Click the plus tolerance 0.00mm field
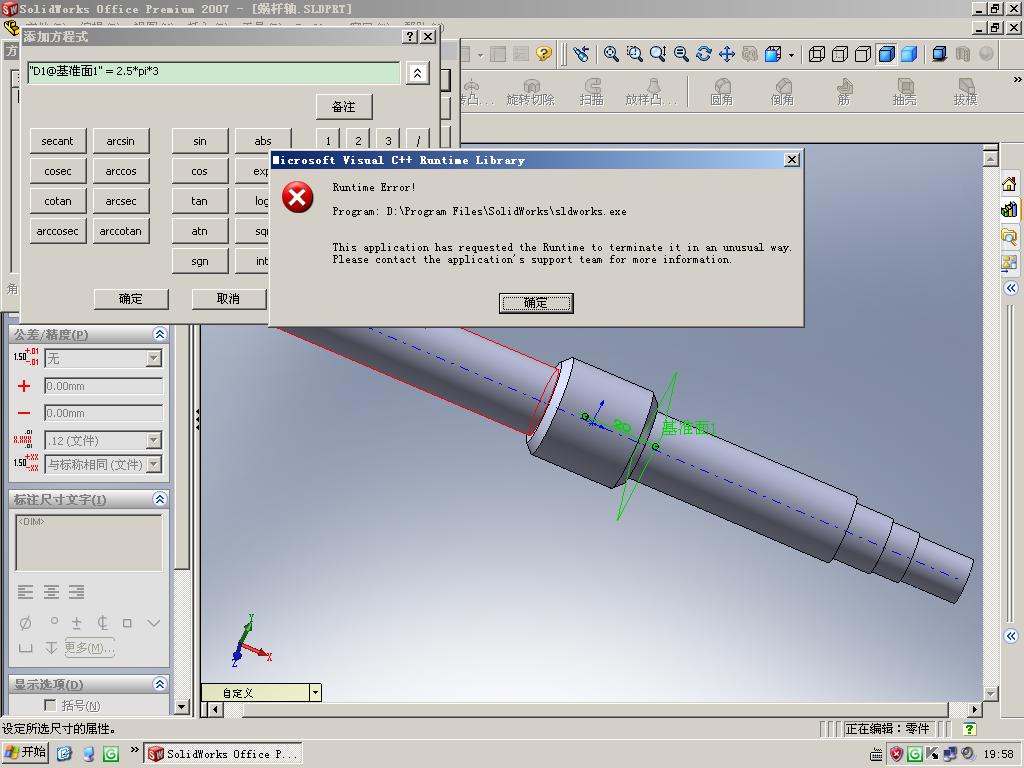This screenshot has height=768, width=1024. coord(103,386)
